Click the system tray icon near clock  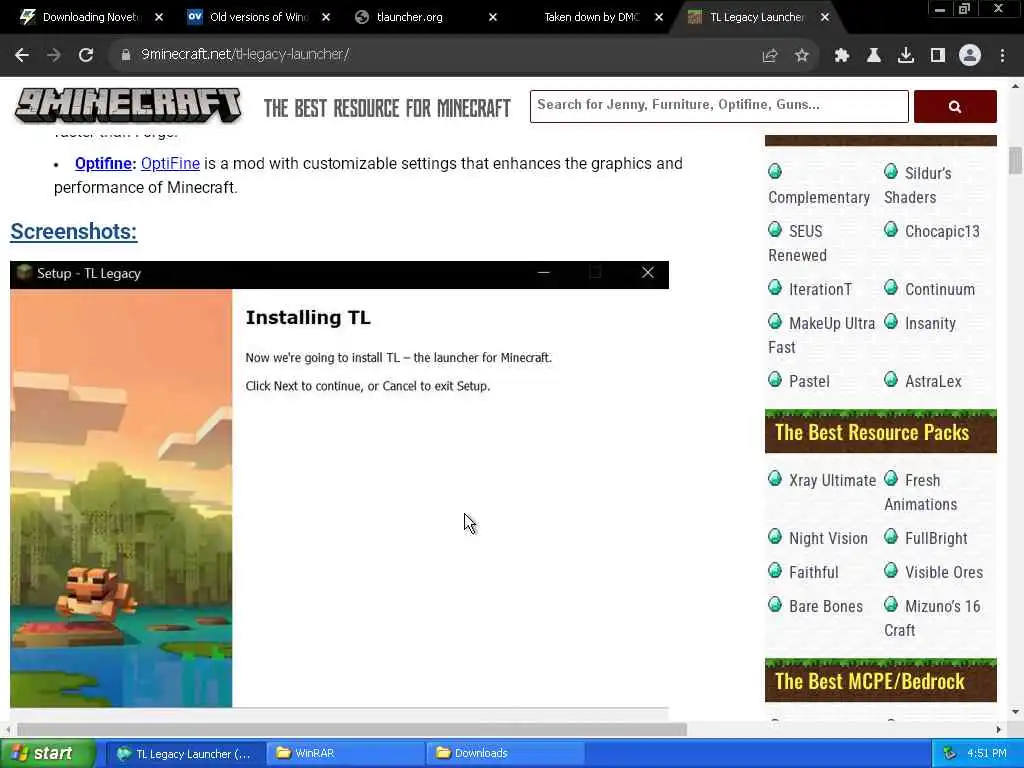coord(950,754)
